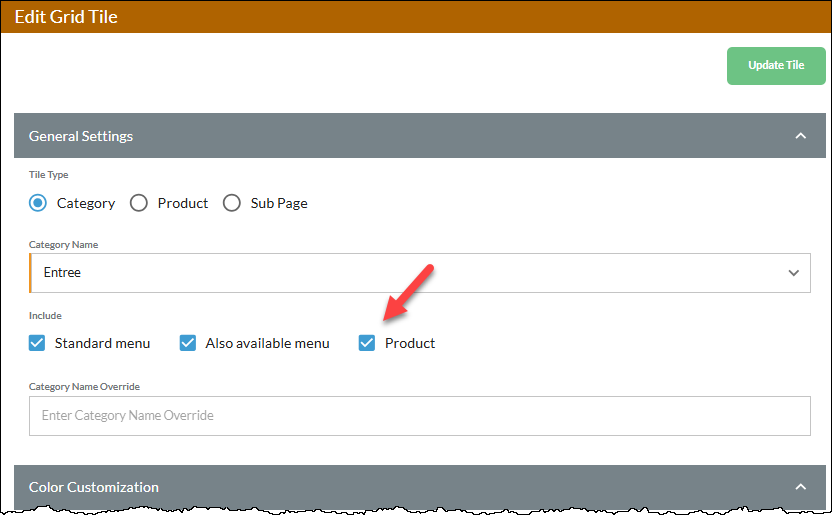Screen dimensions: 832x515
Task: Toggle the Also available menu checkbox
Action: [x=188, y=343]
